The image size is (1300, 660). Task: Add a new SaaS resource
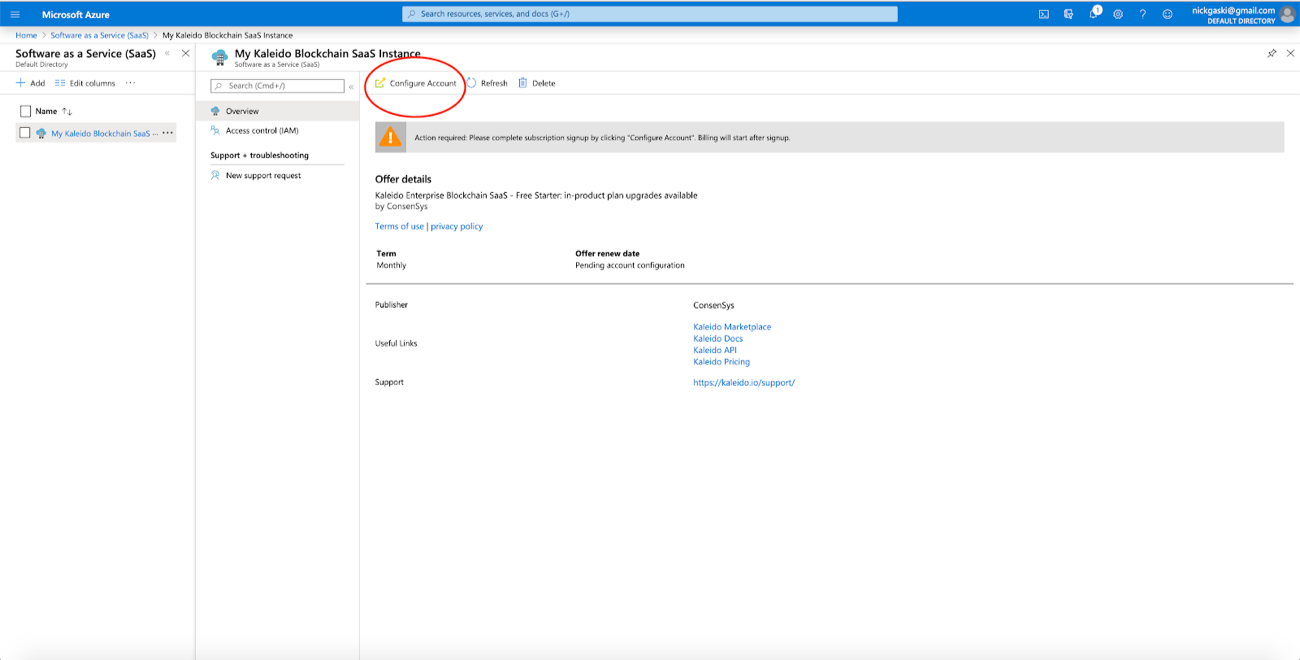click(30, 83)
